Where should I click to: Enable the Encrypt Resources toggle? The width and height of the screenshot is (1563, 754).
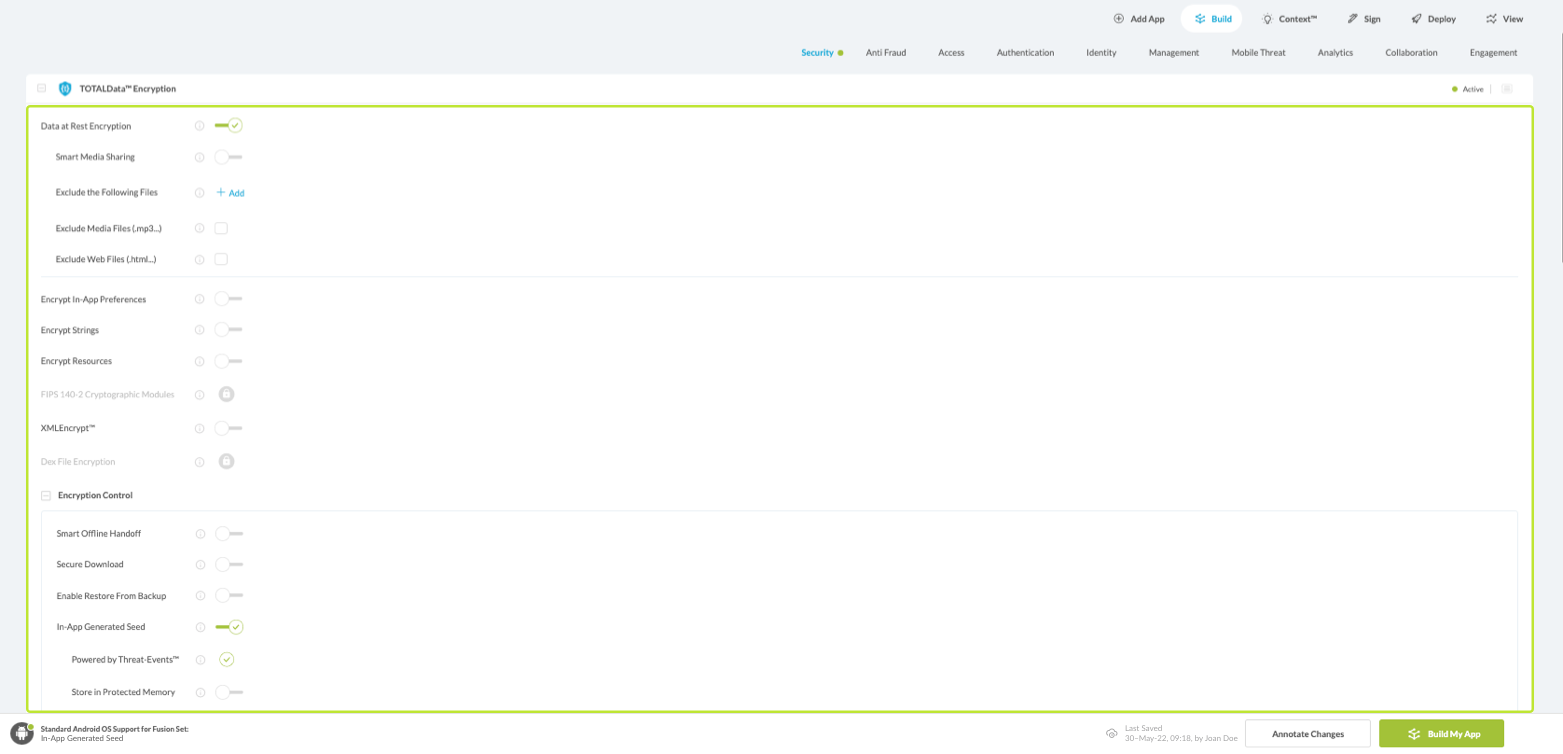click(229, 361)
